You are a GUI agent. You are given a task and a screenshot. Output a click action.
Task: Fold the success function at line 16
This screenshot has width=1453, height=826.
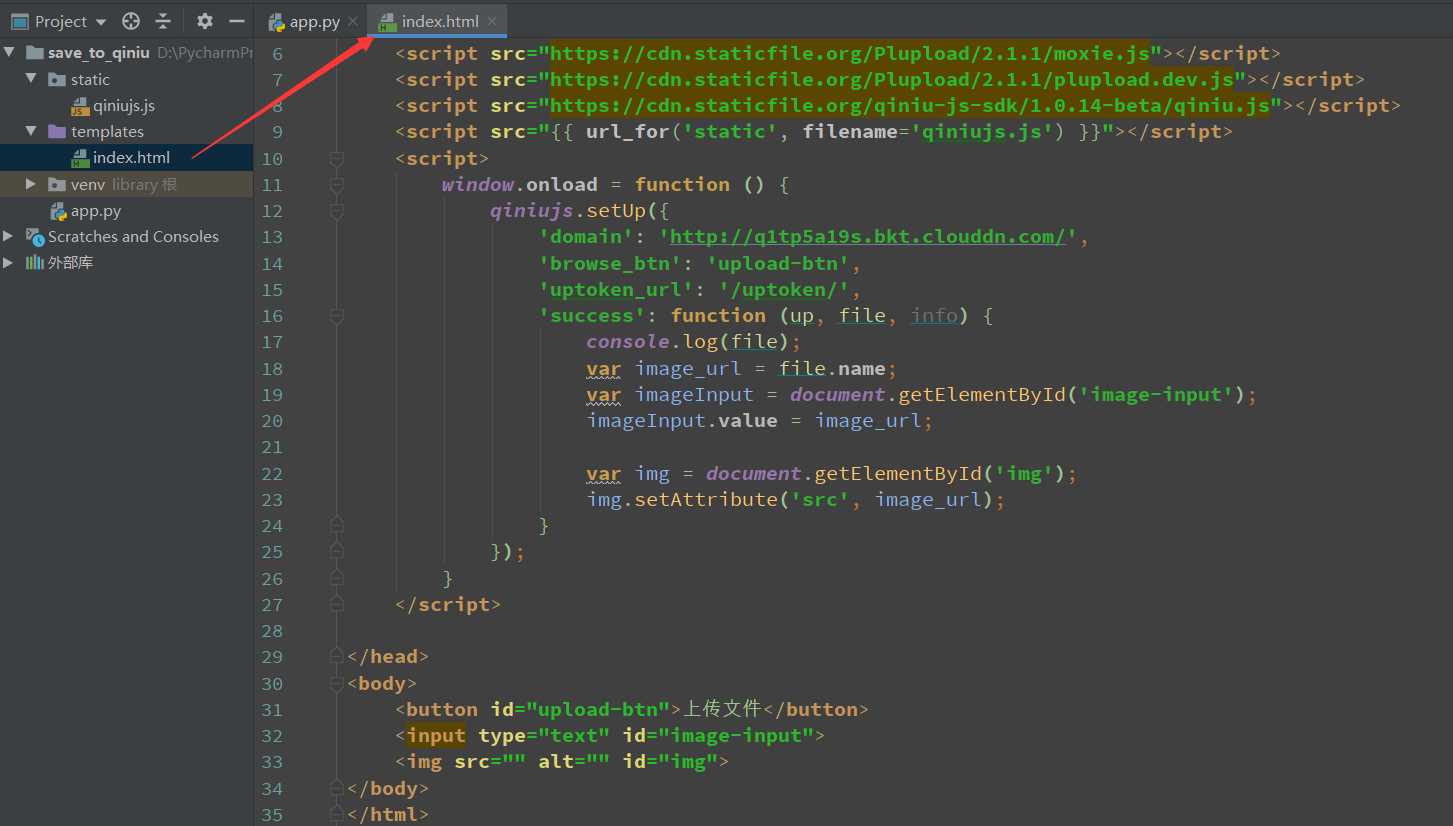pyautogui.click(x=336, y=316)
